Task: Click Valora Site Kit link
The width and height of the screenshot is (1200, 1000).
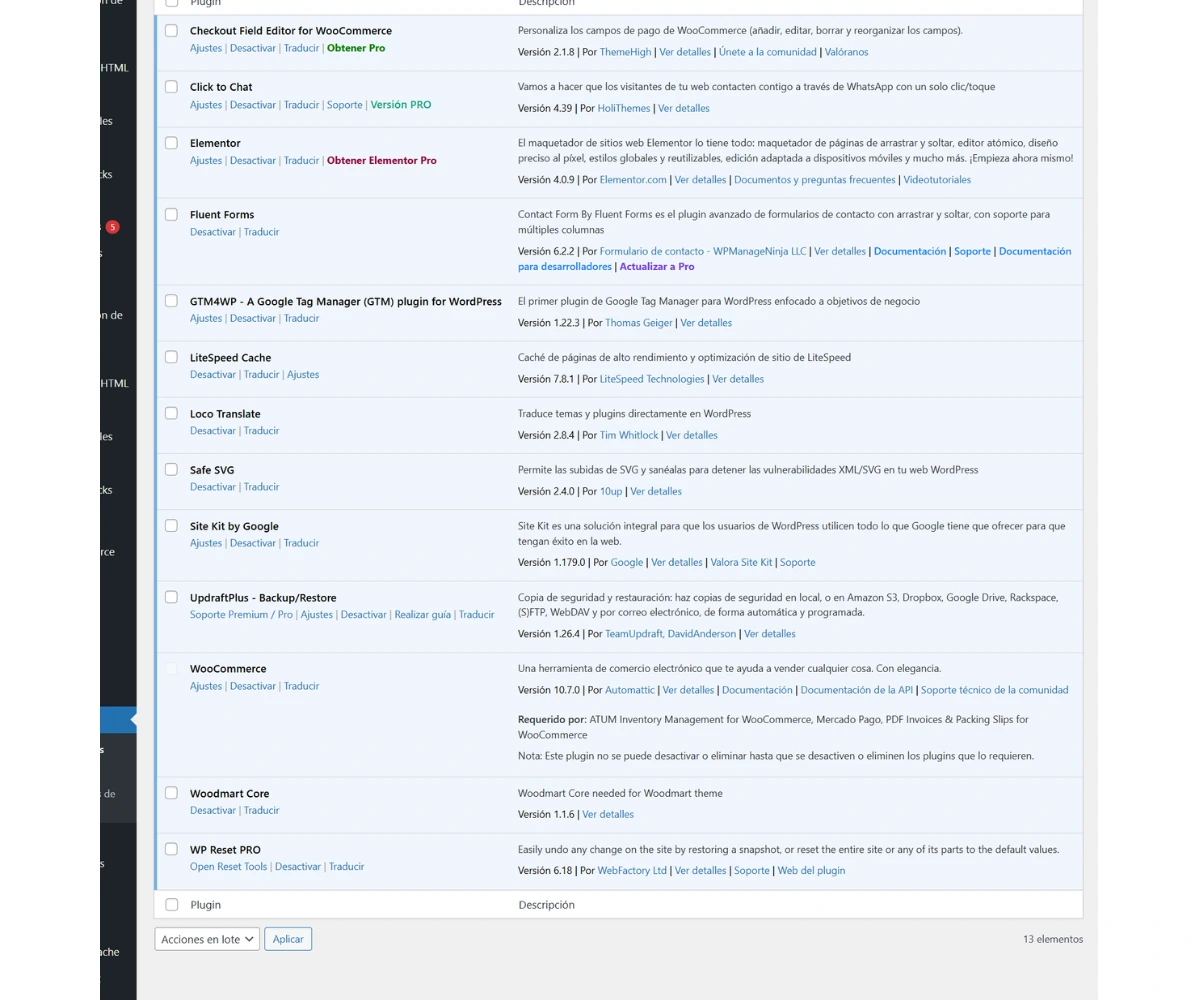Action: [741, 563]
